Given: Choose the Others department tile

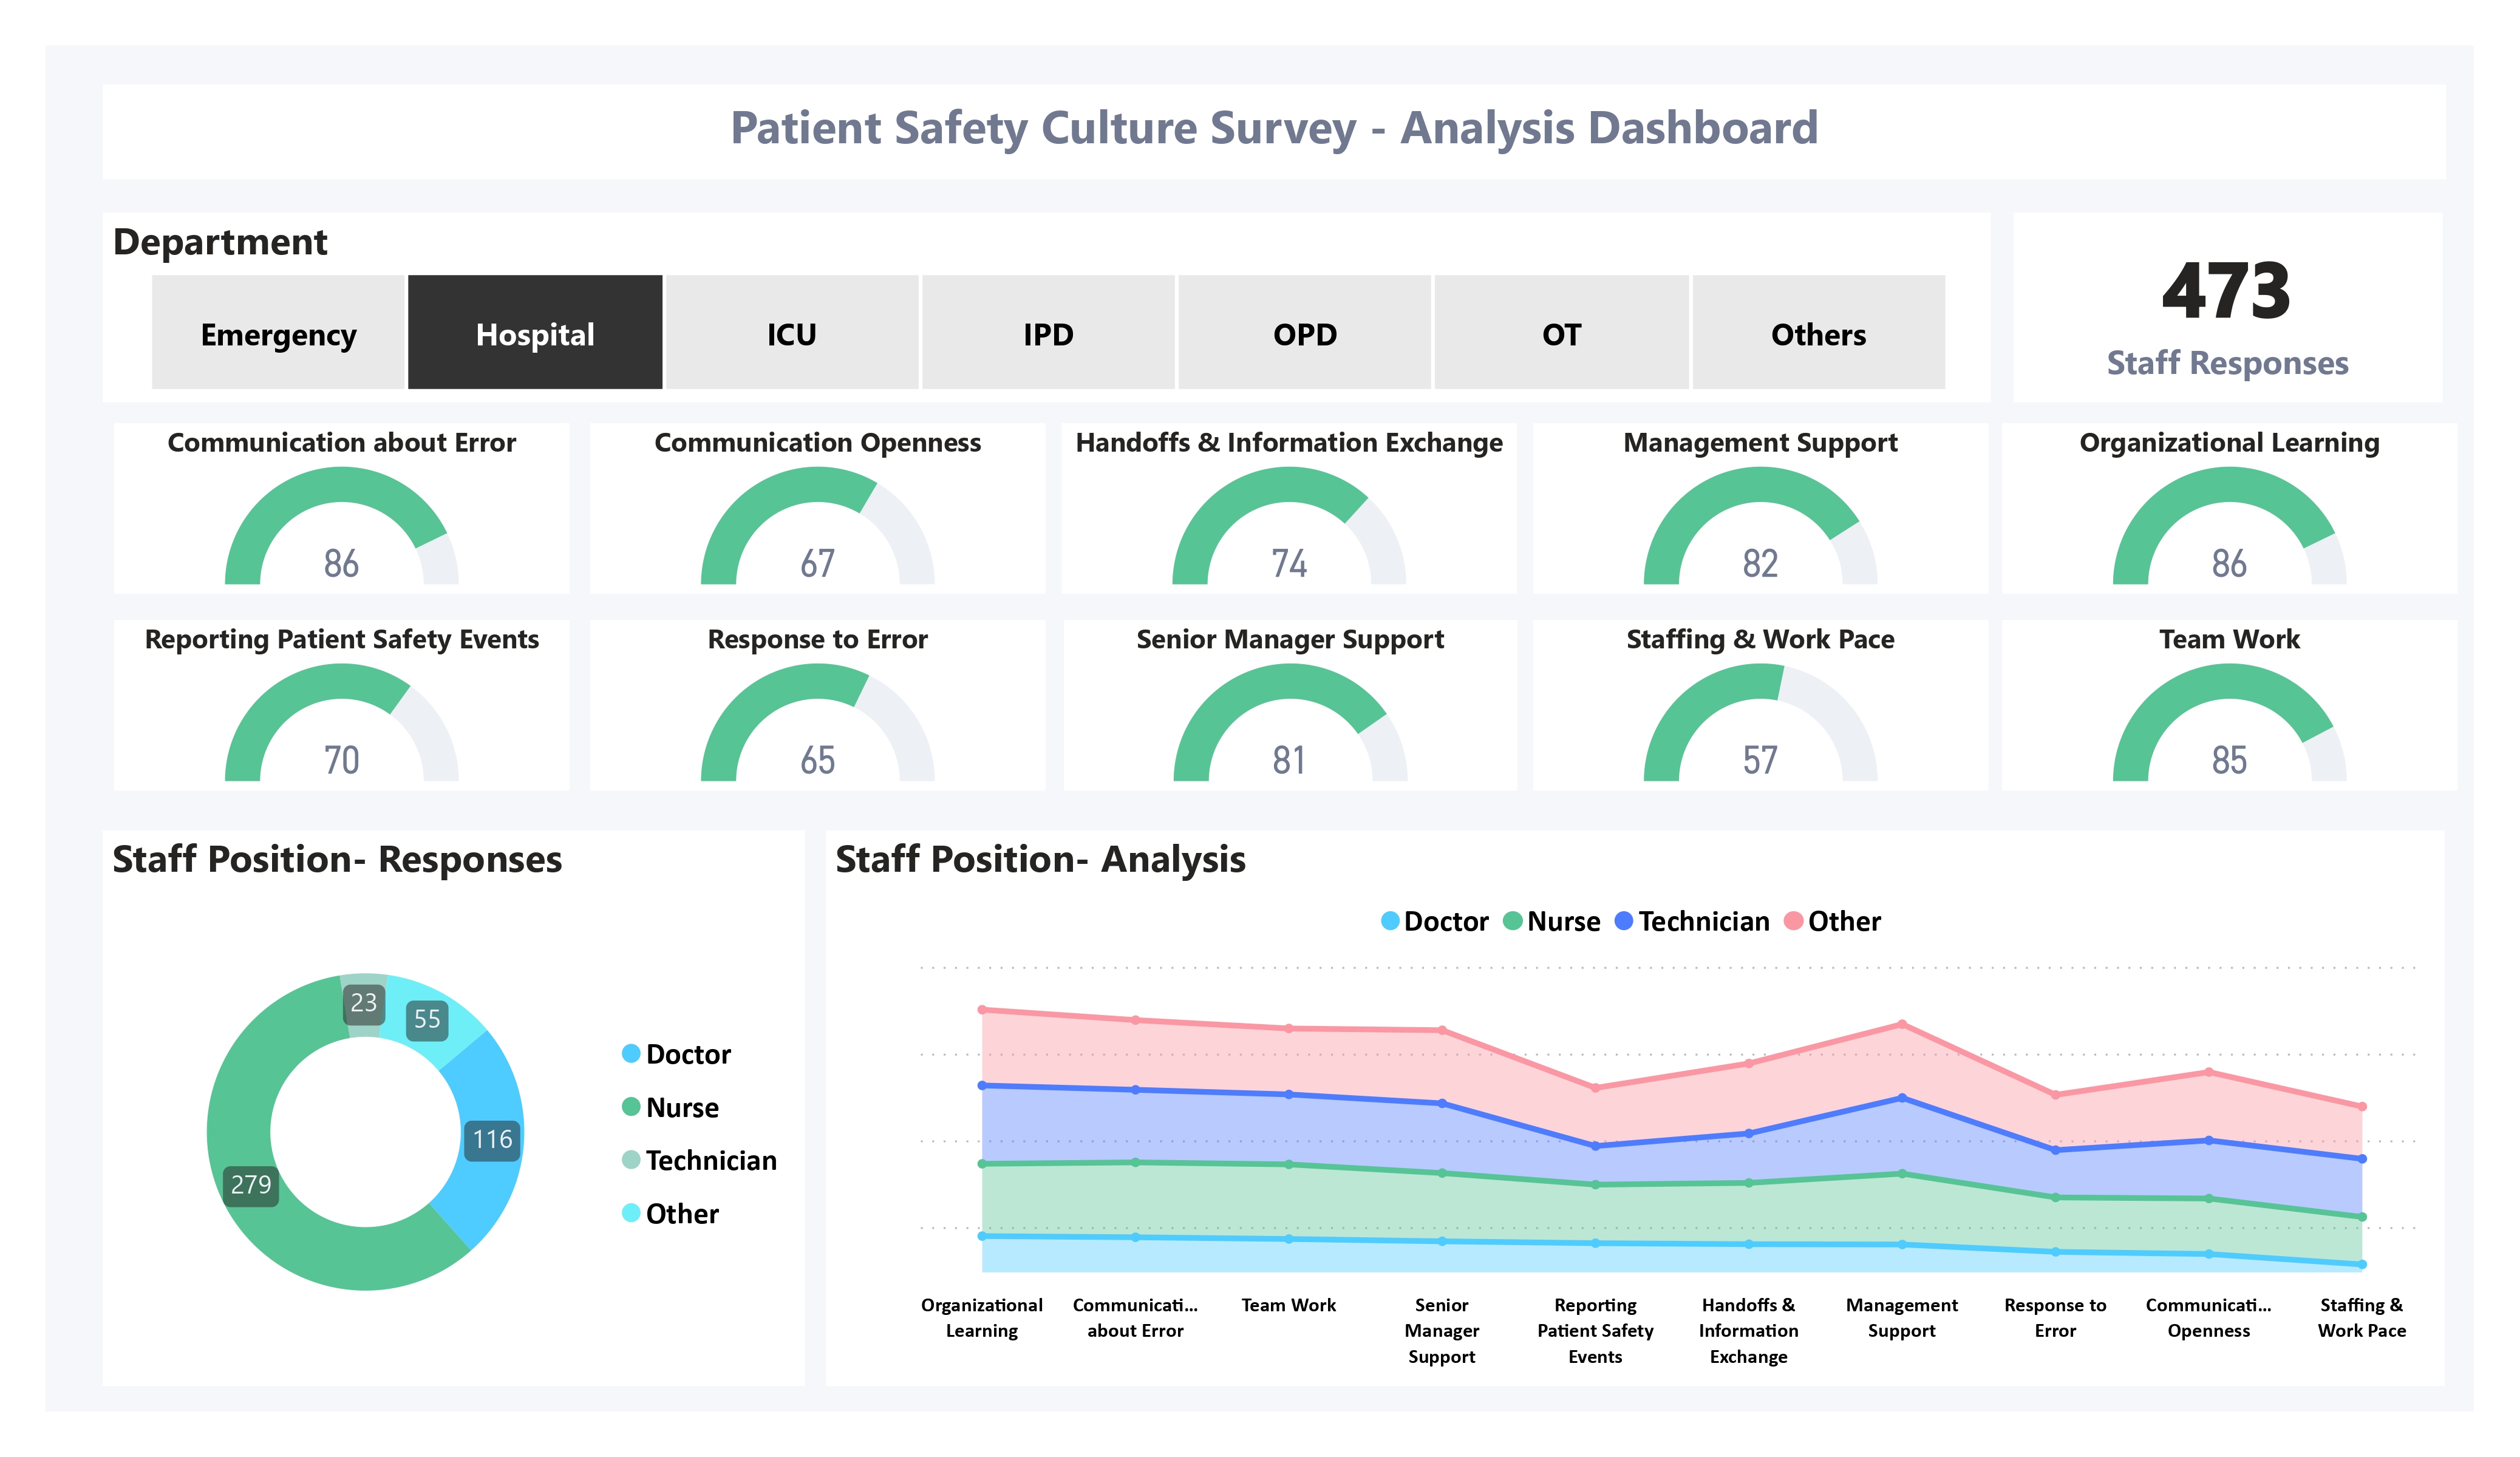Looking at the screenshot, I should pyautogui.click(x=1817, y=333).
